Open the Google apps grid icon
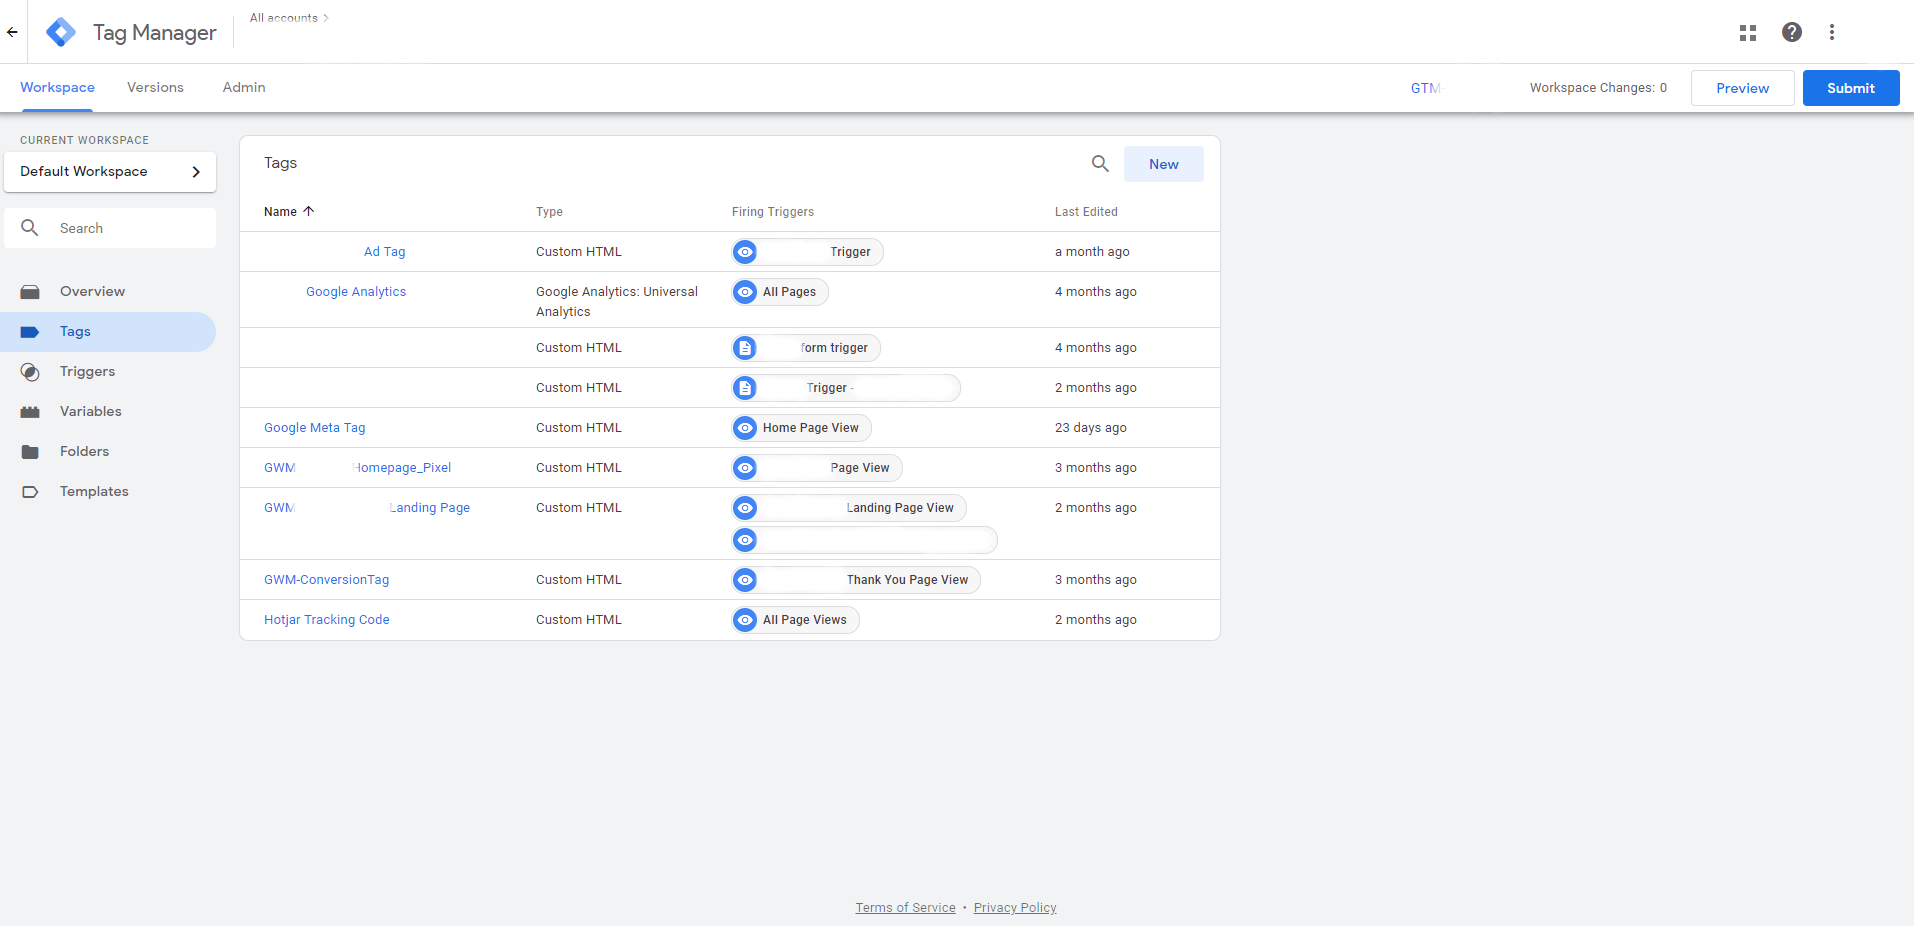Image resolution: width=1914 pixels, height=926 pixels. pos(1748,33)
